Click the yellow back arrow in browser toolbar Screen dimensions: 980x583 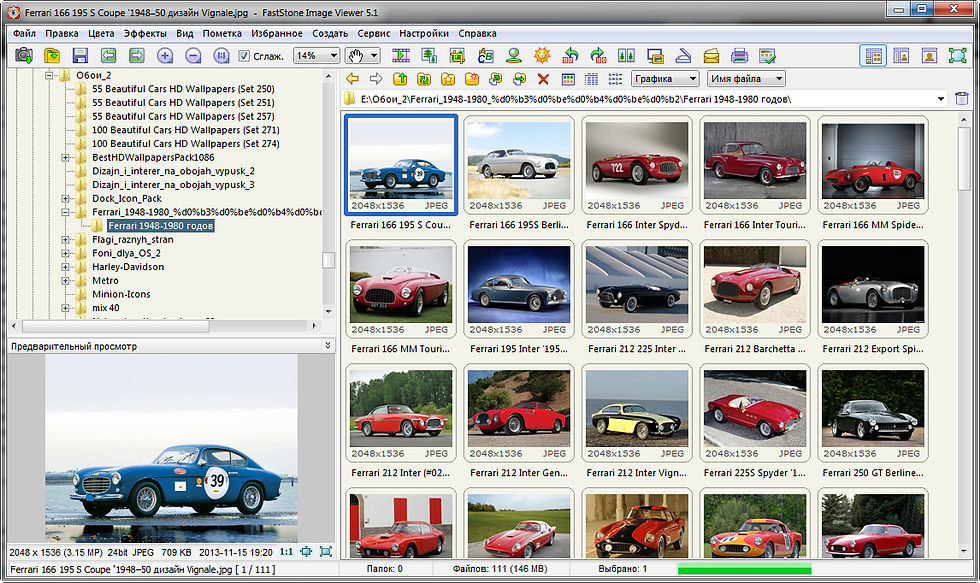point(352,79)
